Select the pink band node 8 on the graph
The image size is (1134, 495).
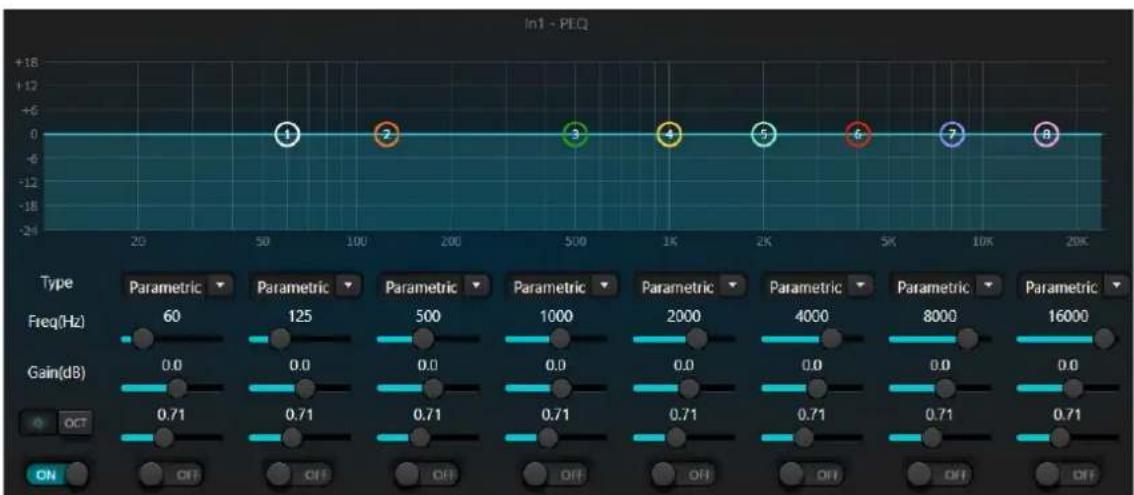pyautogui.click(x=1046, y=134)
